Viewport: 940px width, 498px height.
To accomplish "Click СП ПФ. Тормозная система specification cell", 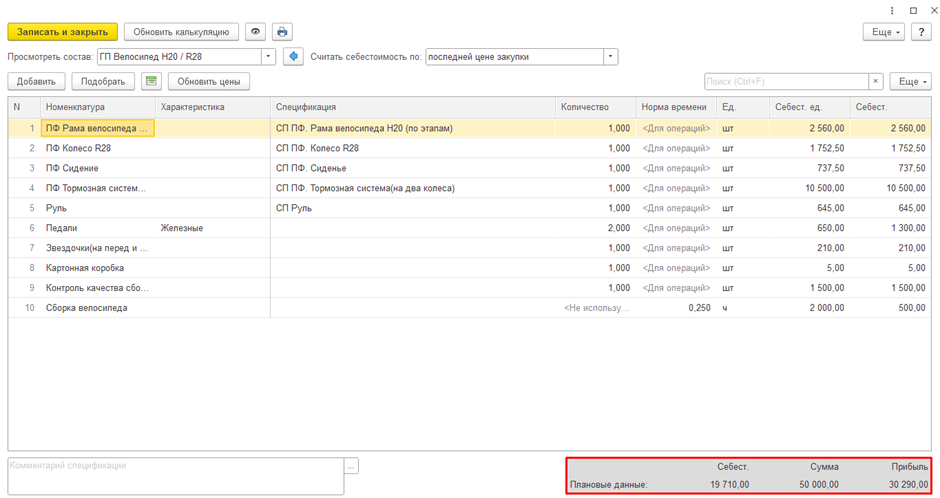I will tap(412, 188).
